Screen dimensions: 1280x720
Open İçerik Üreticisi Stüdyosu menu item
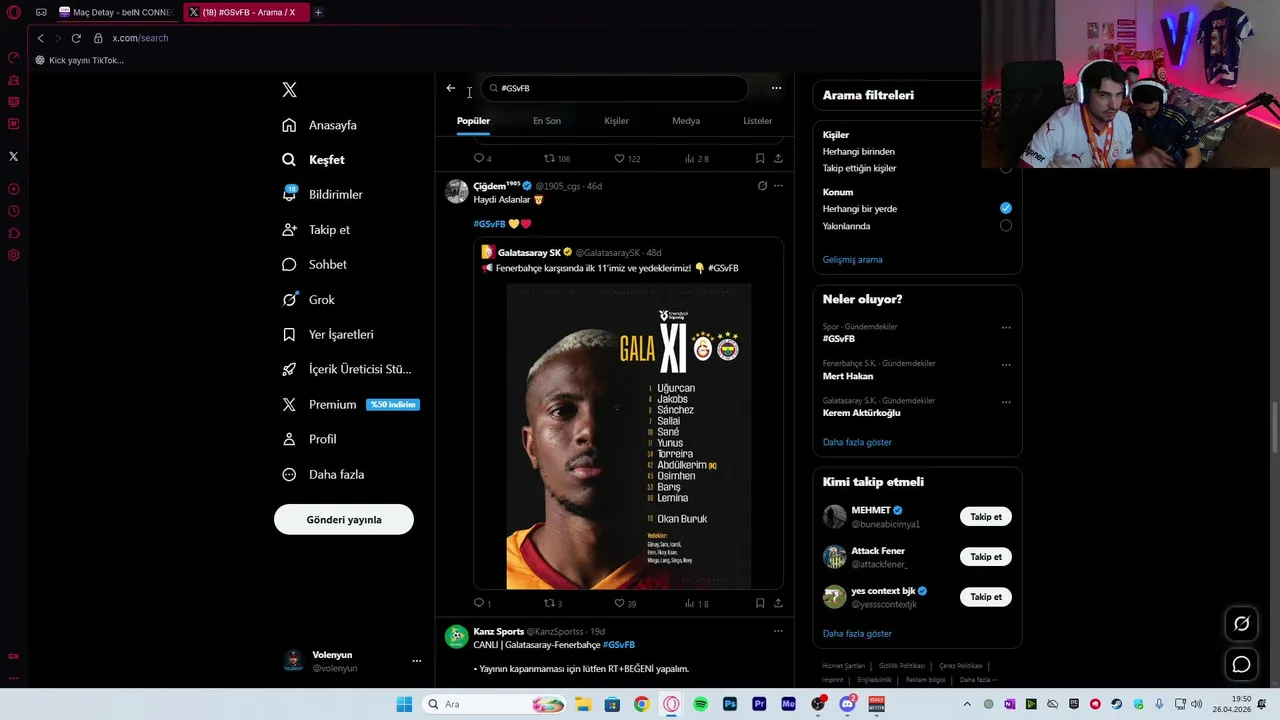pos(347,369)
